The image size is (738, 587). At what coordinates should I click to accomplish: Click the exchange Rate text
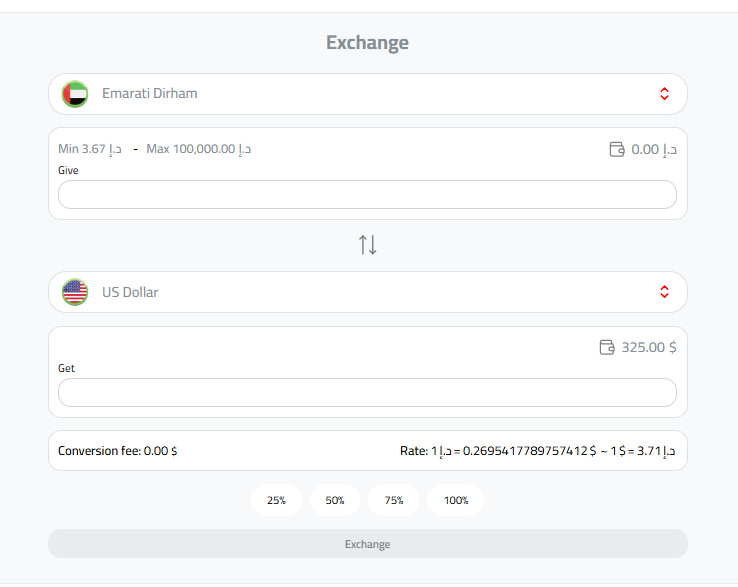click(x=538, y=451)
